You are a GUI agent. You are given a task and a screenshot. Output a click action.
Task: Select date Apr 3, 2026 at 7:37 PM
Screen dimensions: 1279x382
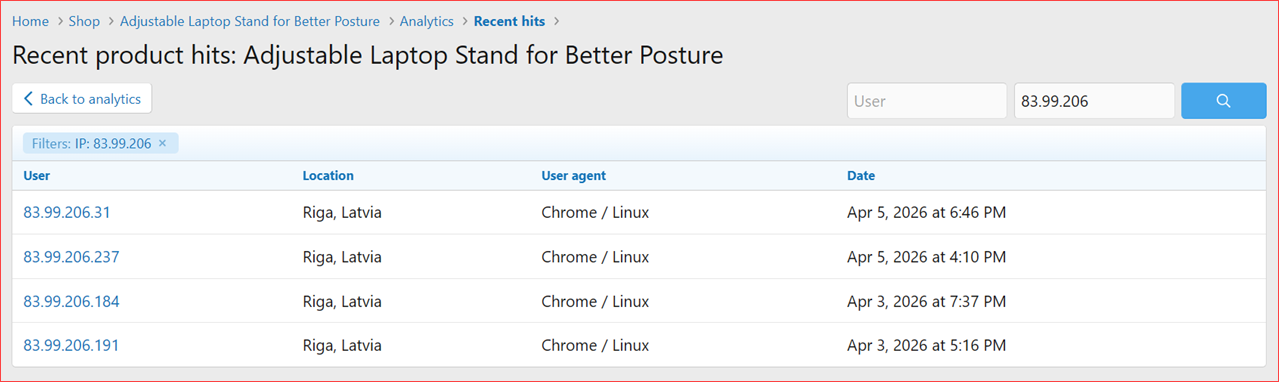click(927, 301)
